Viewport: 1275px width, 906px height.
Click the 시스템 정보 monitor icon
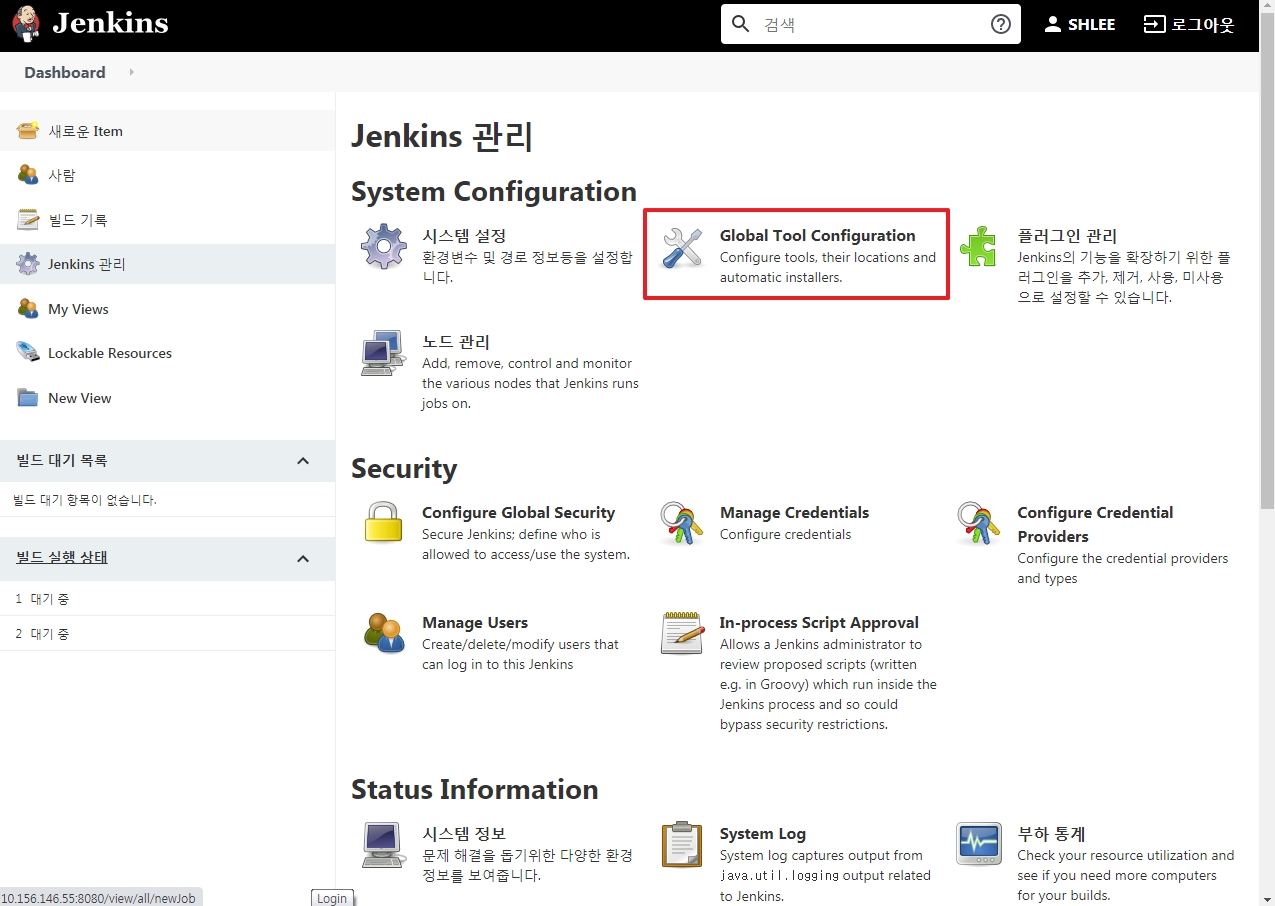pyautogui.click(x=383, y=845)
